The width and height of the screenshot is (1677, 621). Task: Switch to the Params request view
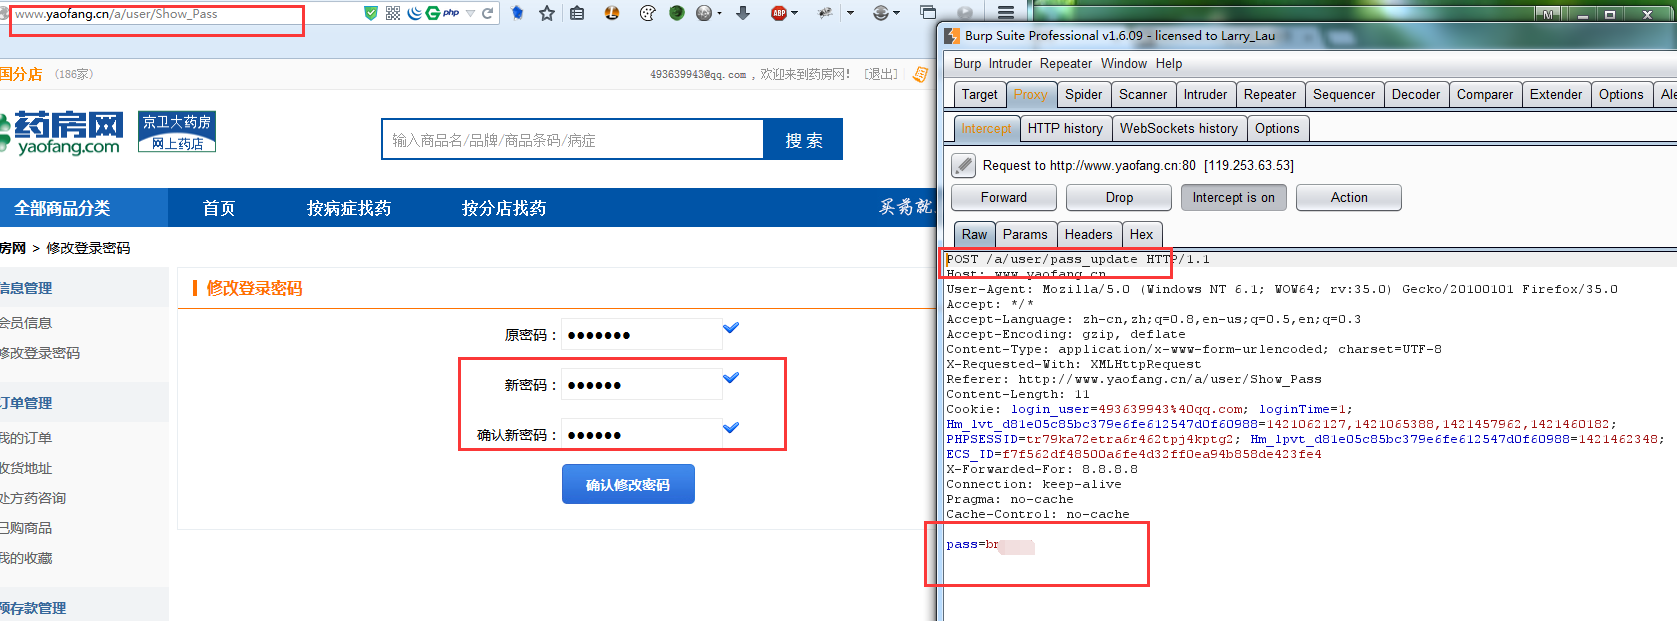(1025, 234)
